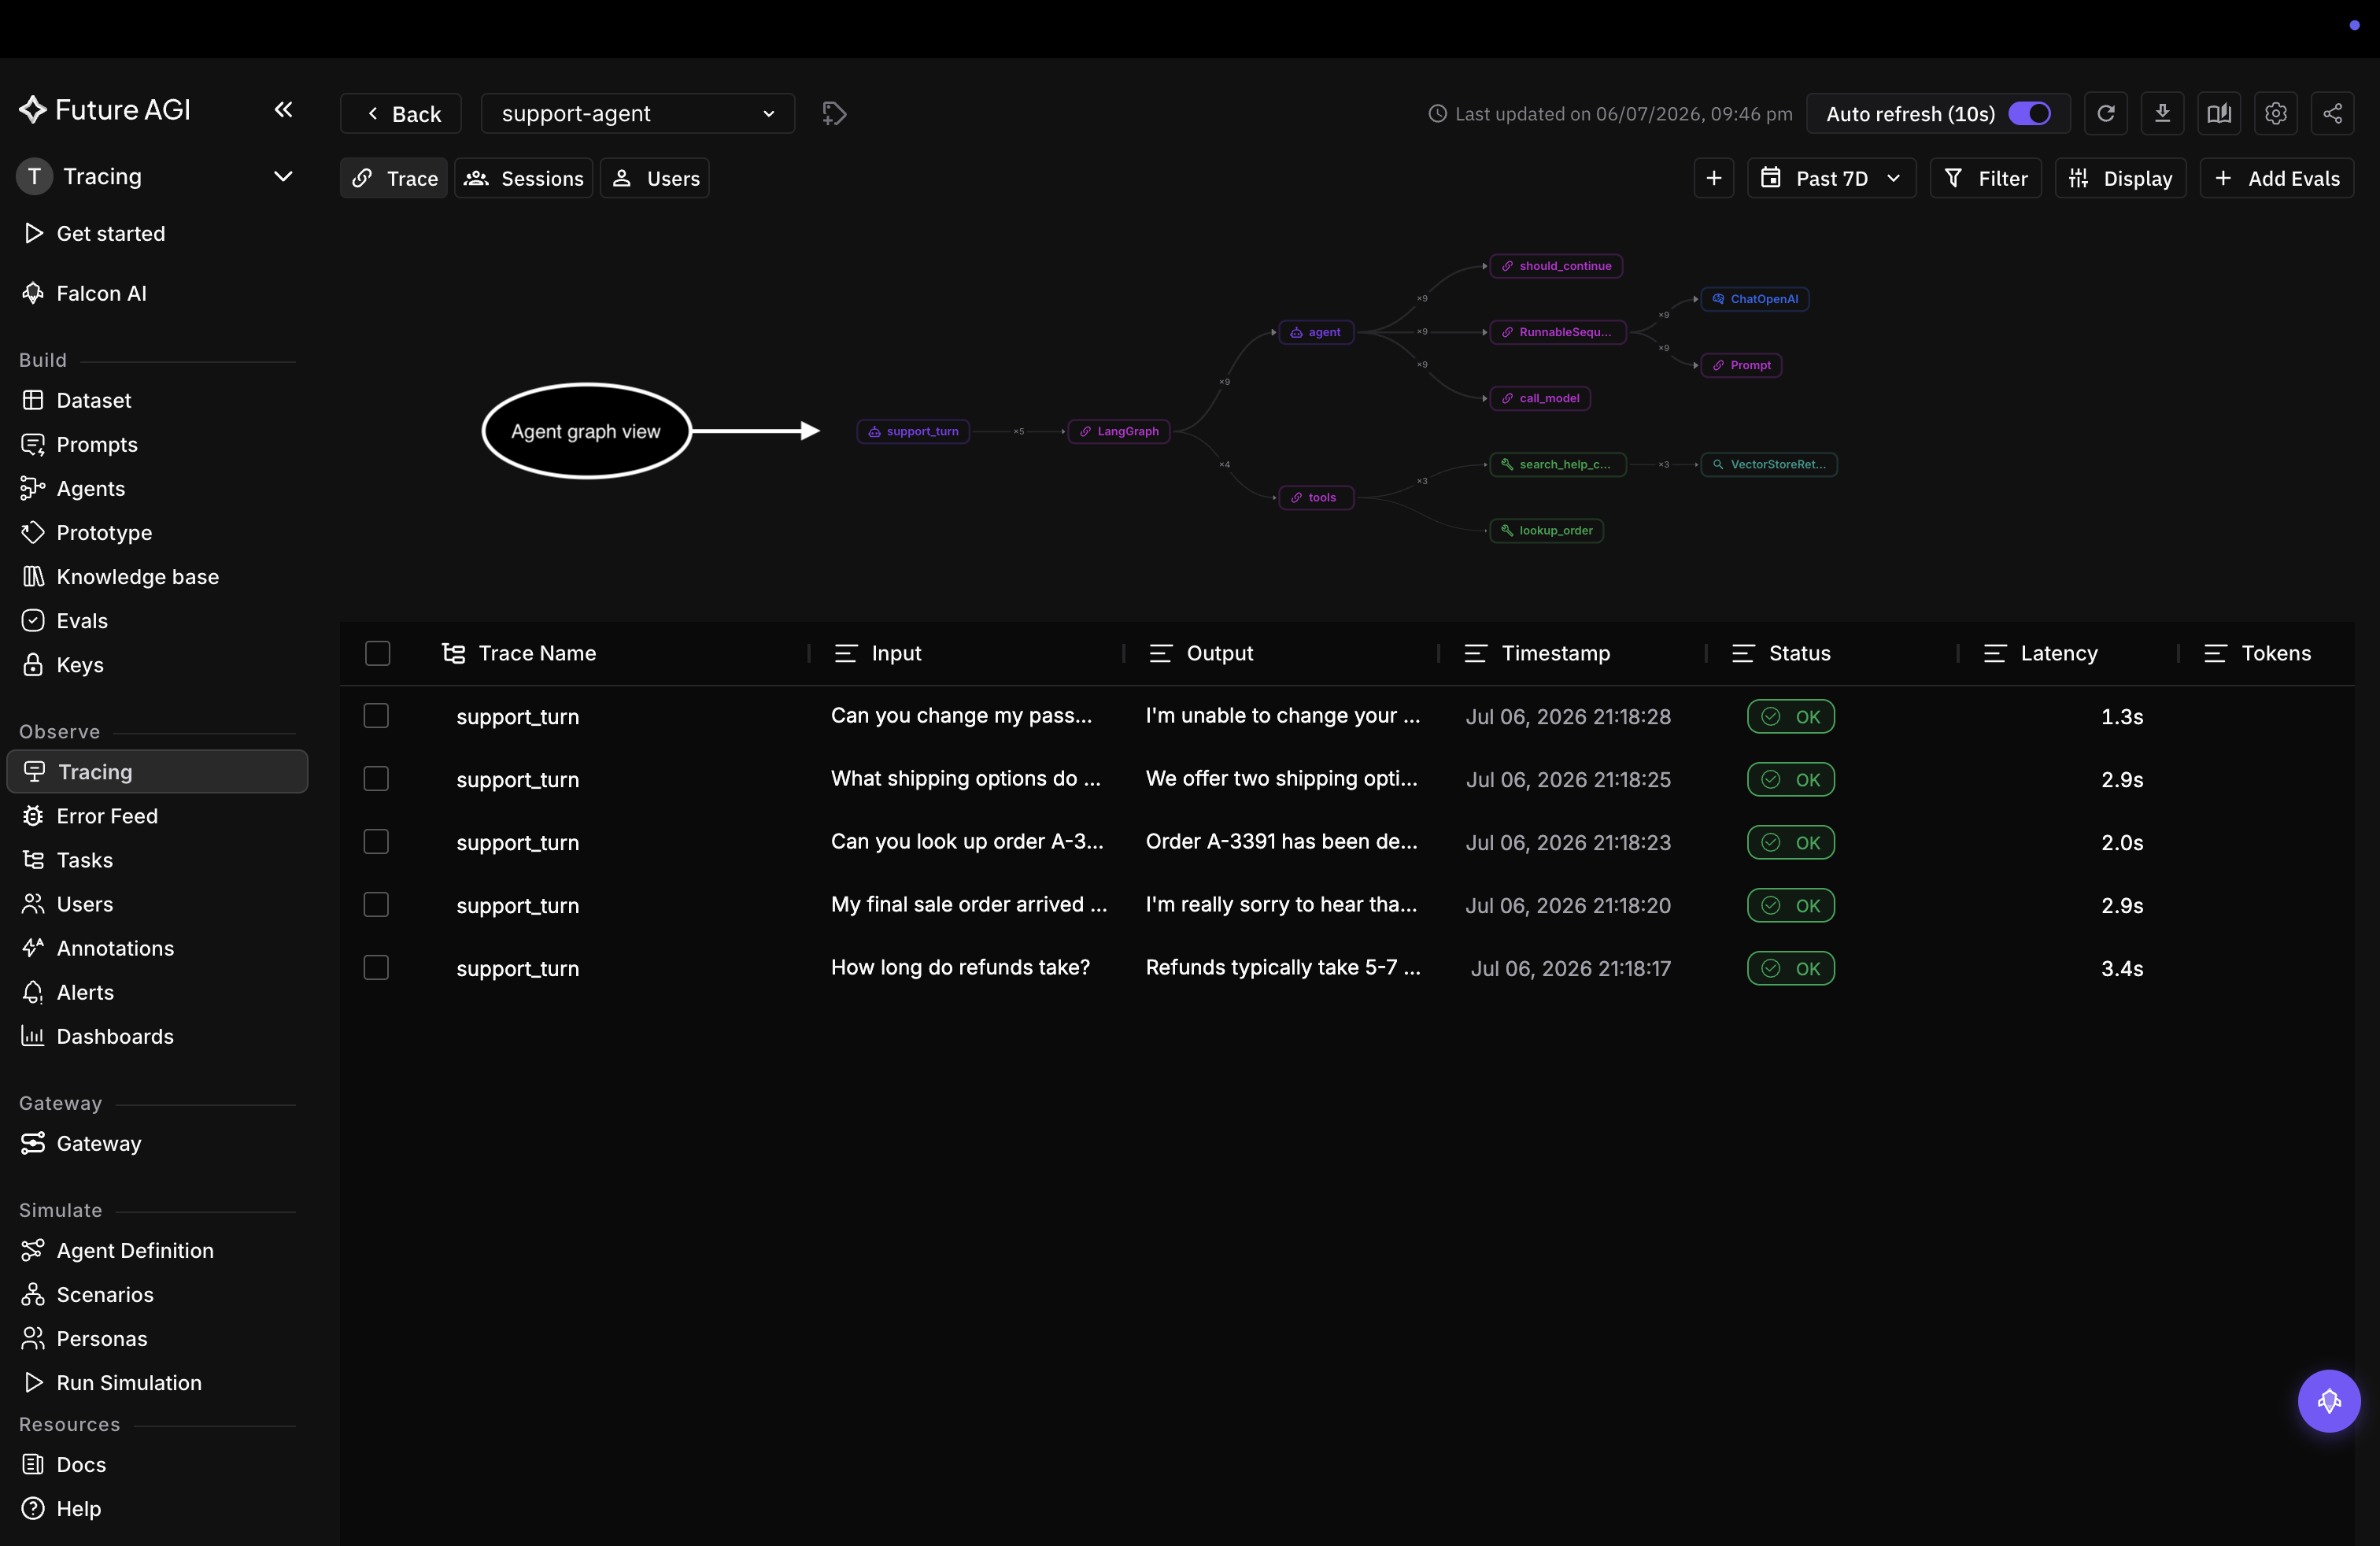Switch to the Sessions tab
Image resolution: width=2380 pixels, height=1546 pixels.
pyautogui.click(x=524, y=178)
